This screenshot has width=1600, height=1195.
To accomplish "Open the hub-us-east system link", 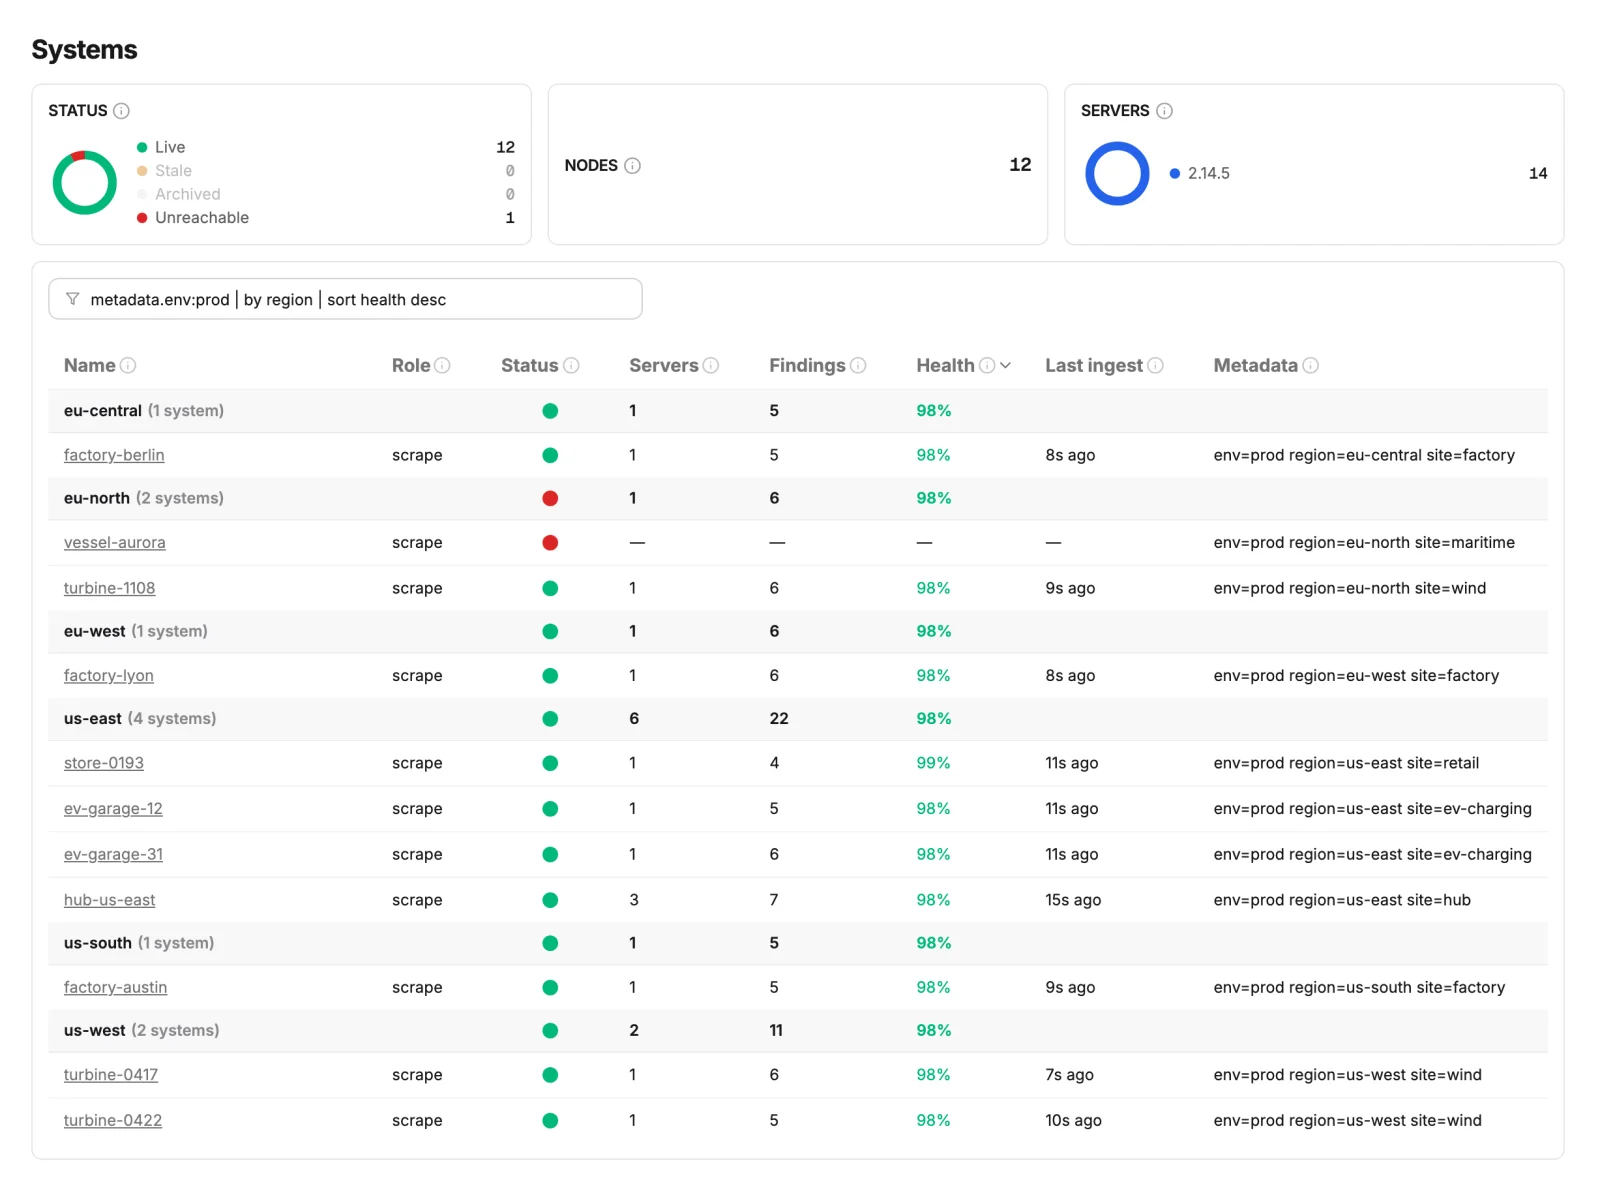I will click(x=110, y=900).
